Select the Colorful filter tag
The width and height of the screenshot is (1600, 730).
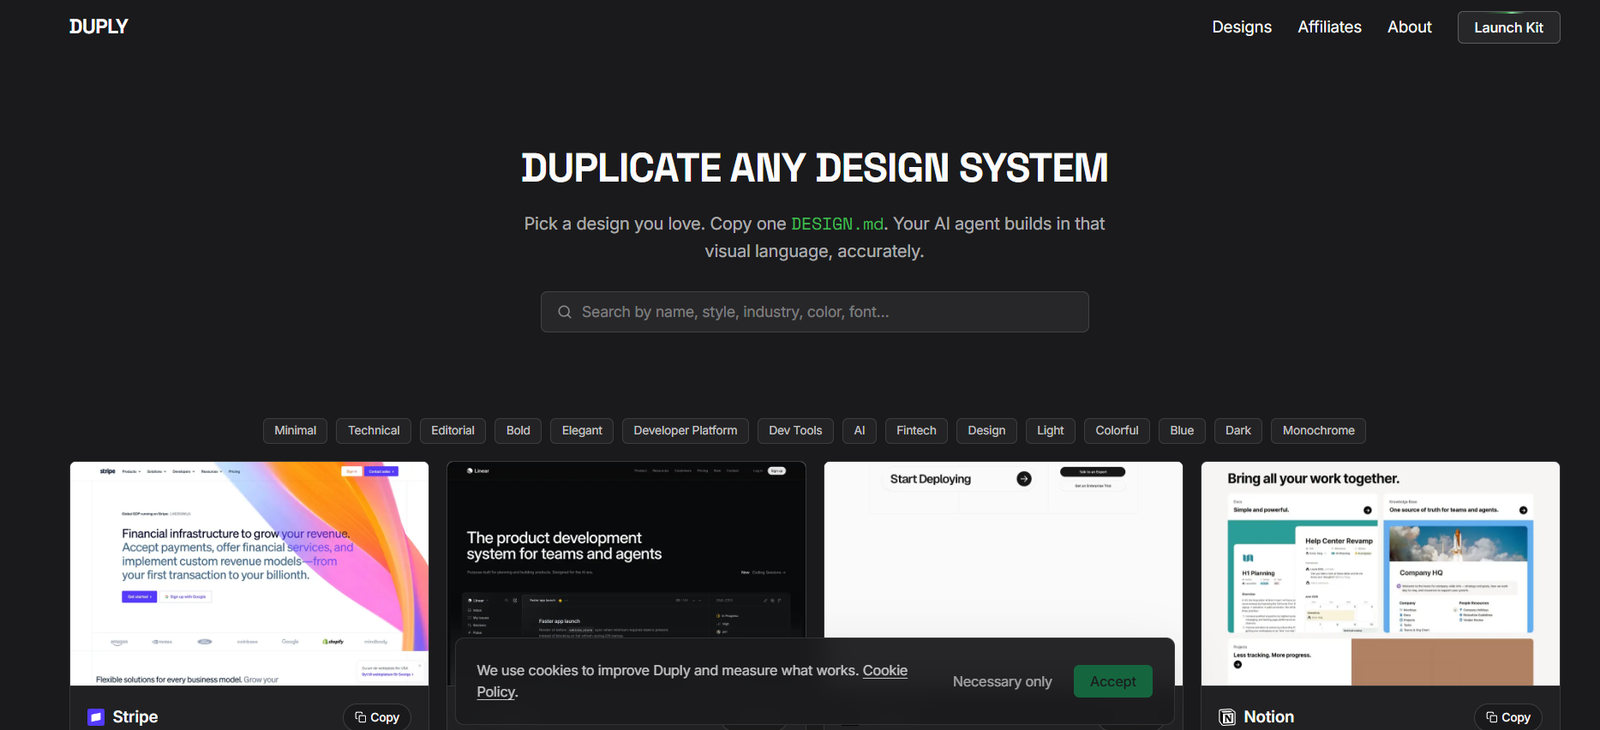pos(1117,431)
